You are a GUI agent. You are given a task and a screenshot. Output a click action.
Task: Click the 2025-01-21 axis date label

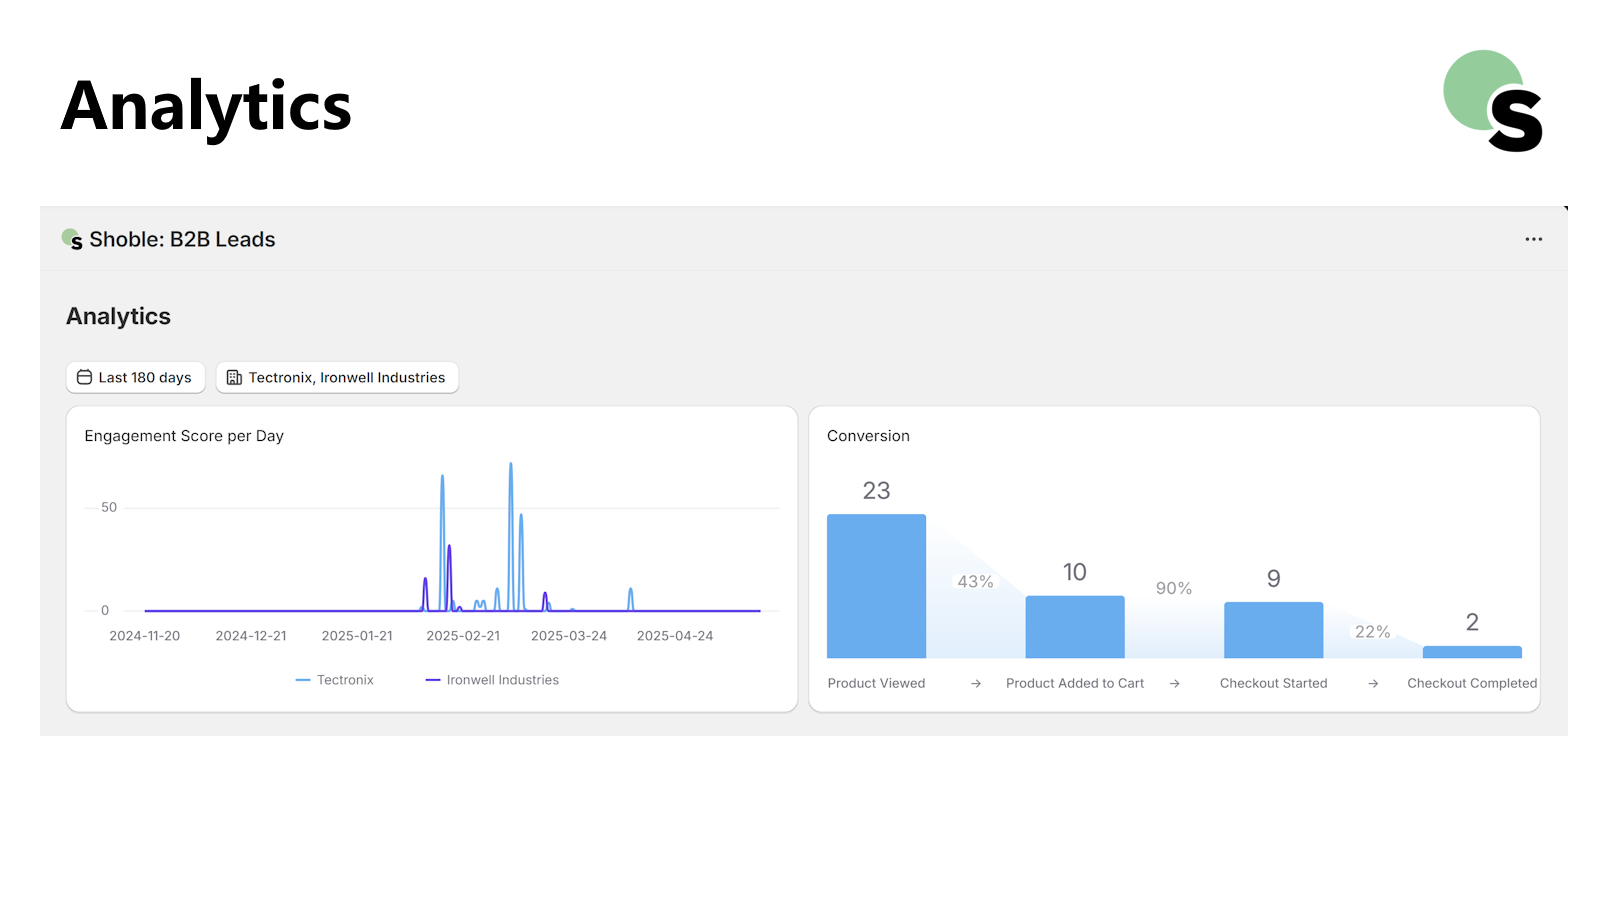357,636
